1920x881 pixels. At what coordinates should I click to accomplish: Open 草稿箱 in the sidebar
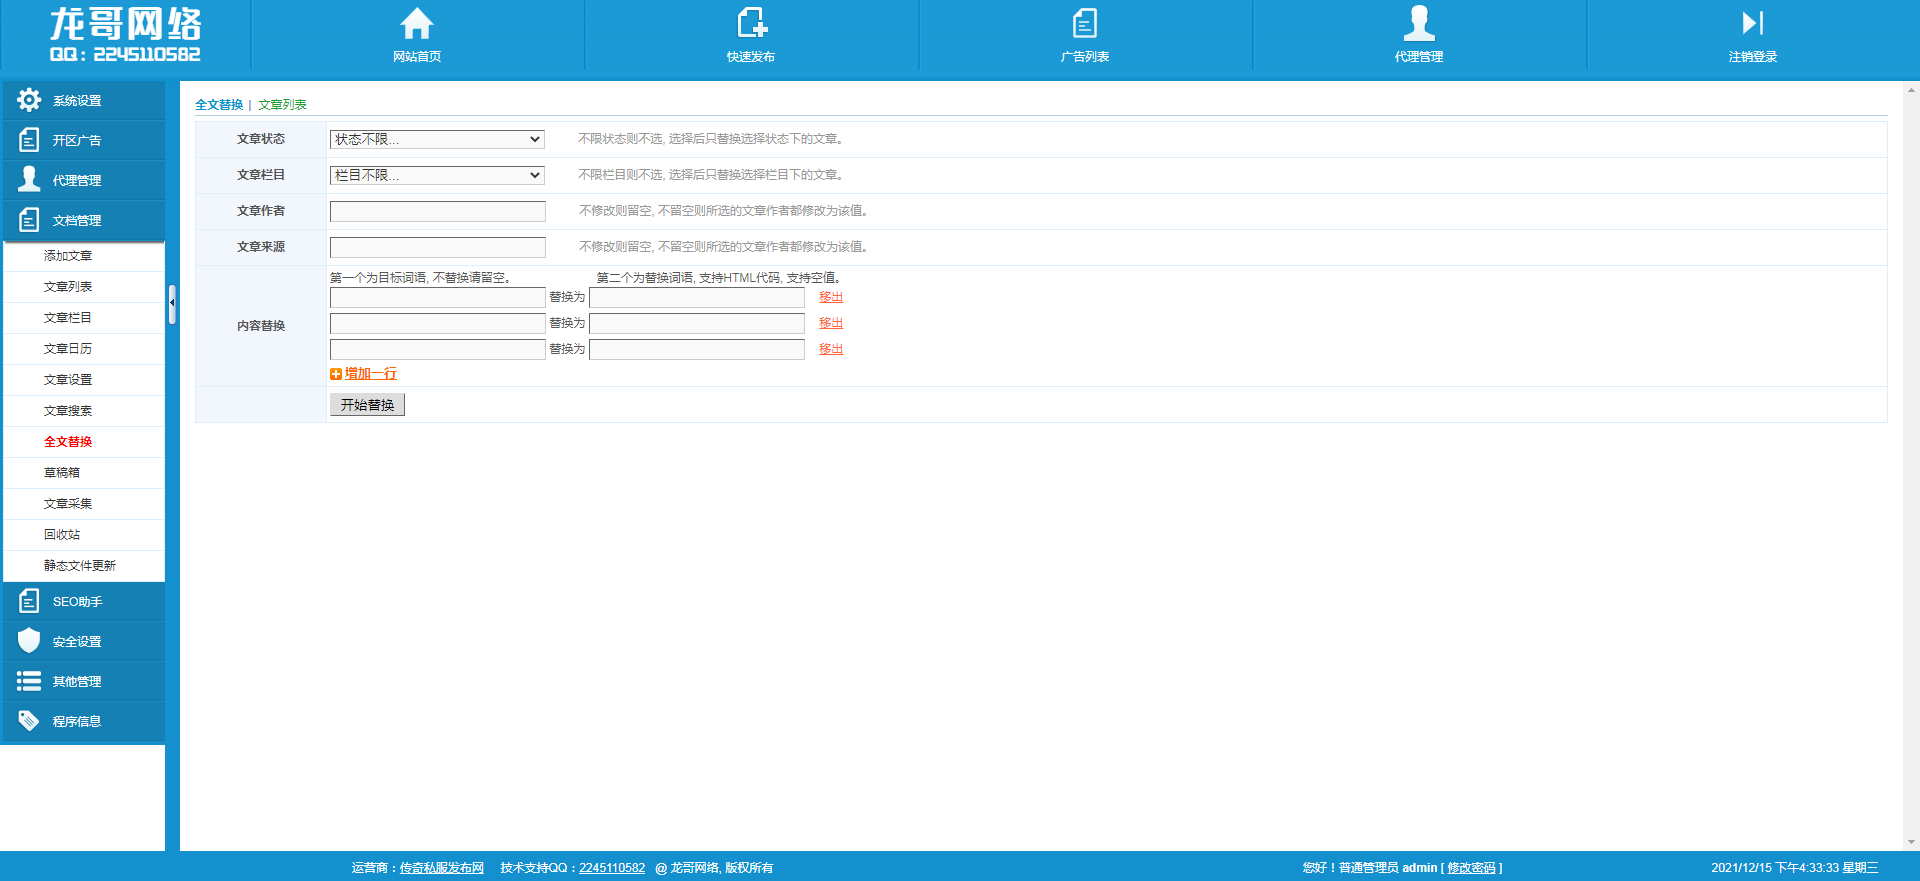pyautogui.click(x=62, y=473)
